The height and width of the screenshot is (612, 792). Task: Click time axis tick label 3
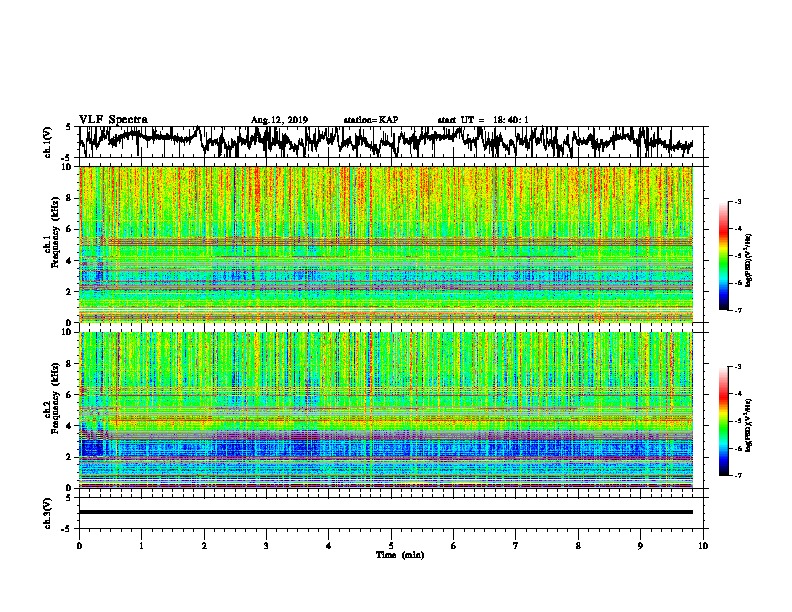[266, 546]
